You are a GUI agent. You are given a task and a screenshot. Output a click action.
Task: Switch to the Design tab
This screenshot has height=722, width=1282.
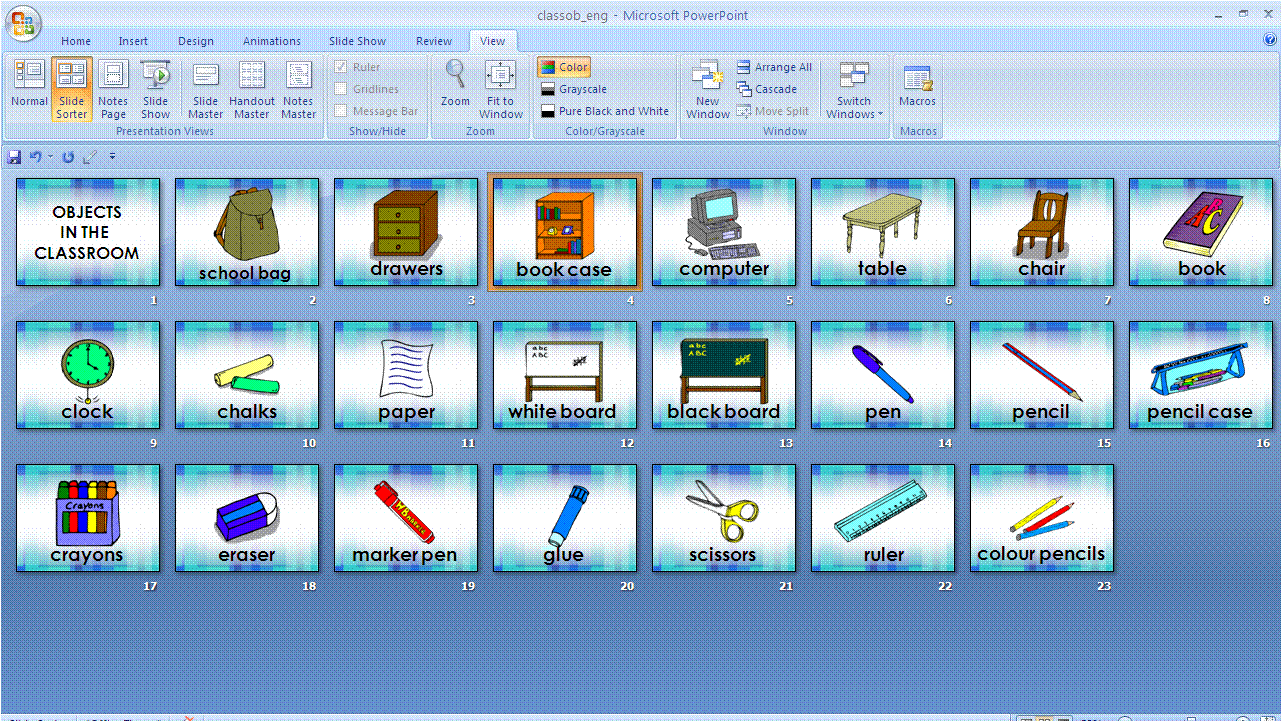click(x=196, y=41)
